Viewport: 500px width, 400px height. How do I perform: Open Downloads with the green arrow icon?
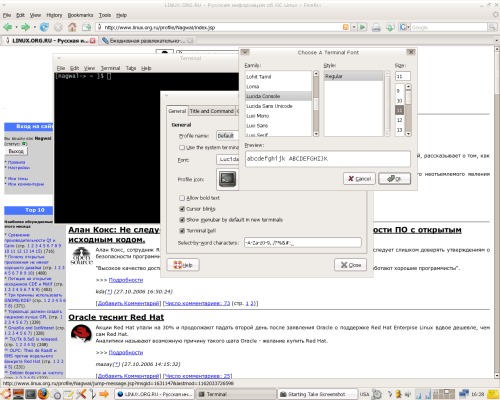pos(390,27)
